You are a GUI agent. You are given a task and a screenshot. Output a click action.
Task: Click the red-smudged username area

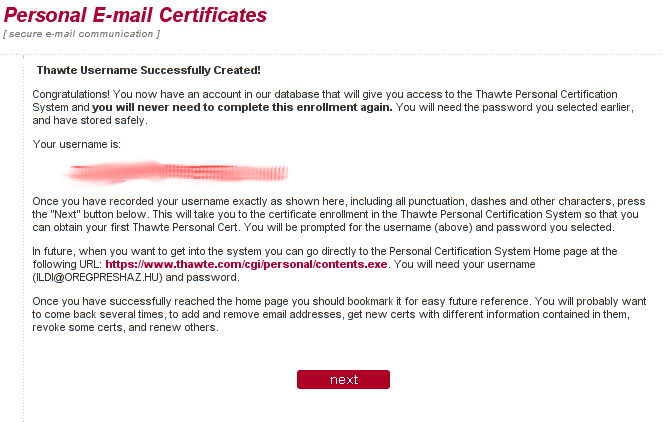click(x=176, y=173)
